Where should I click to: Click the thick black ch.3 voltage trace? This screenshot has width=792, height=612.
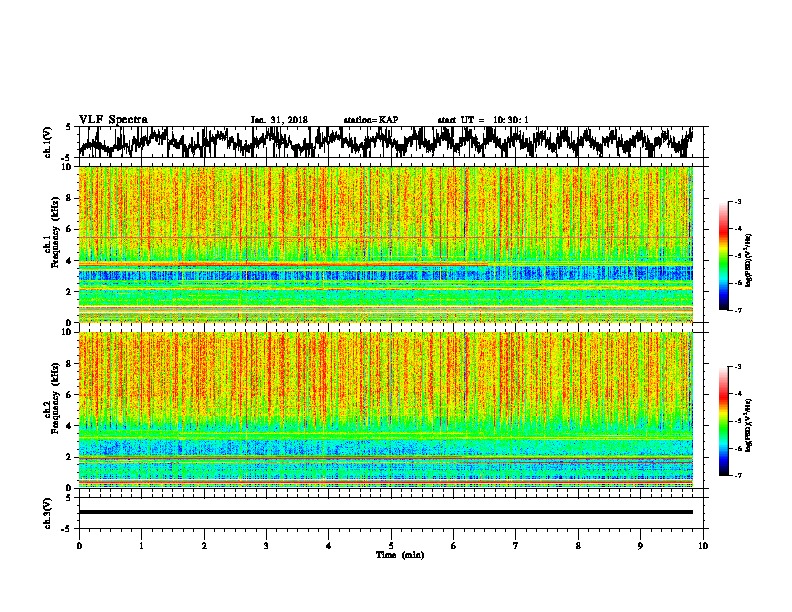(386, 512)
